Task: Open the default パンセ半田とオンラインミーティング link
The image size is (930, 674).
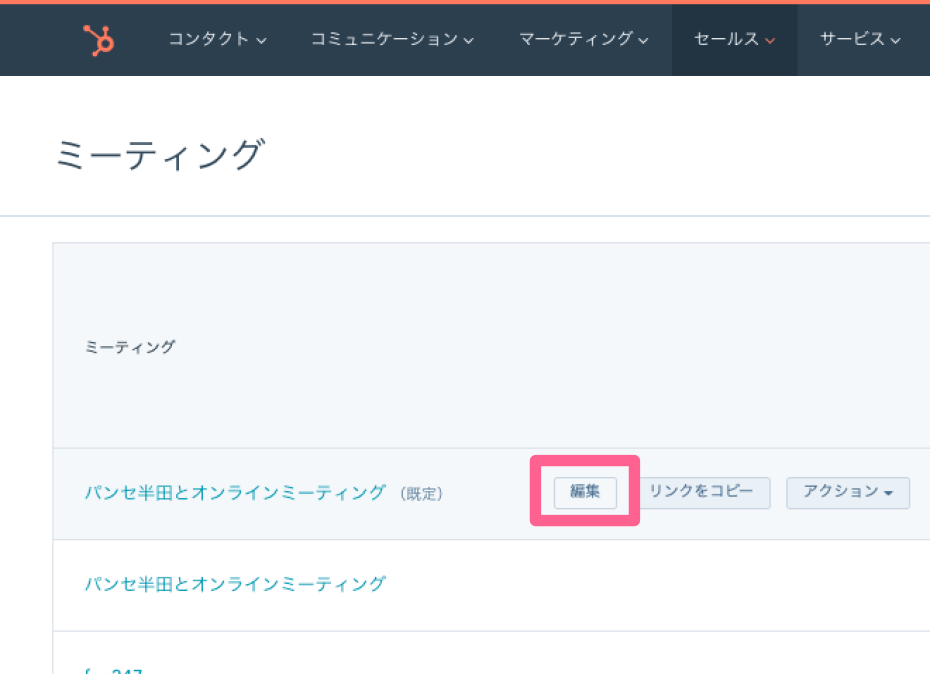Action: tap(235, 493)
